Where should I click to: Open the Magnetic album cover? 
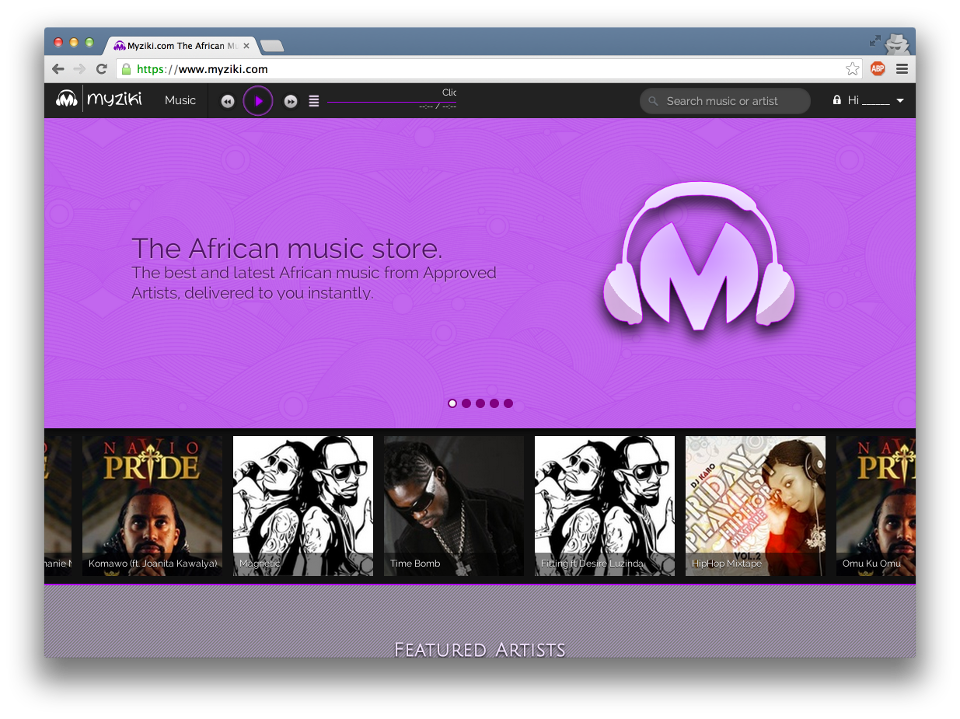tap(303, 506)
